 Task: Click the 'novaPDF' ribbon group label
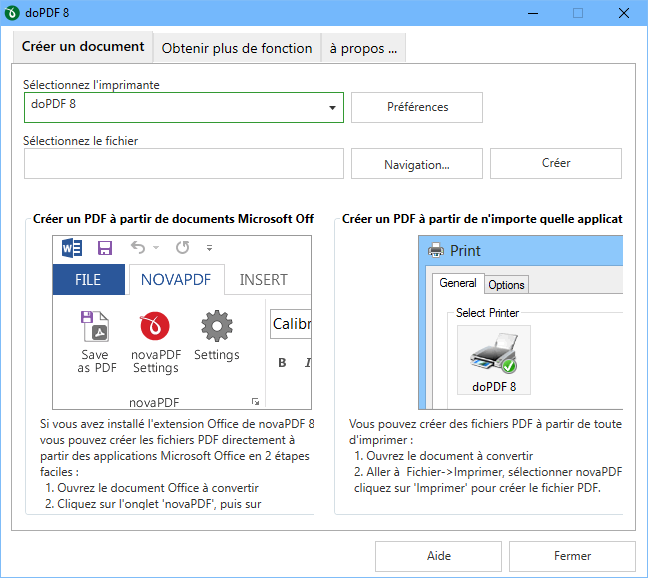(x=154, y=402)
